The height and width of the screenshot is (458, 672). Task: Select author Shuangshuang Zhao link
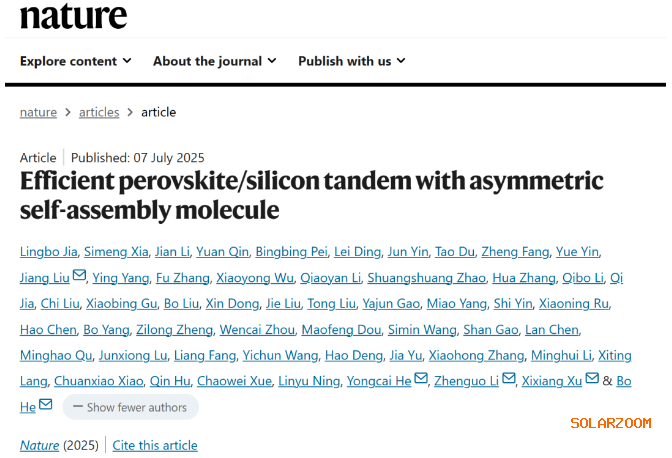pos(426,277)
